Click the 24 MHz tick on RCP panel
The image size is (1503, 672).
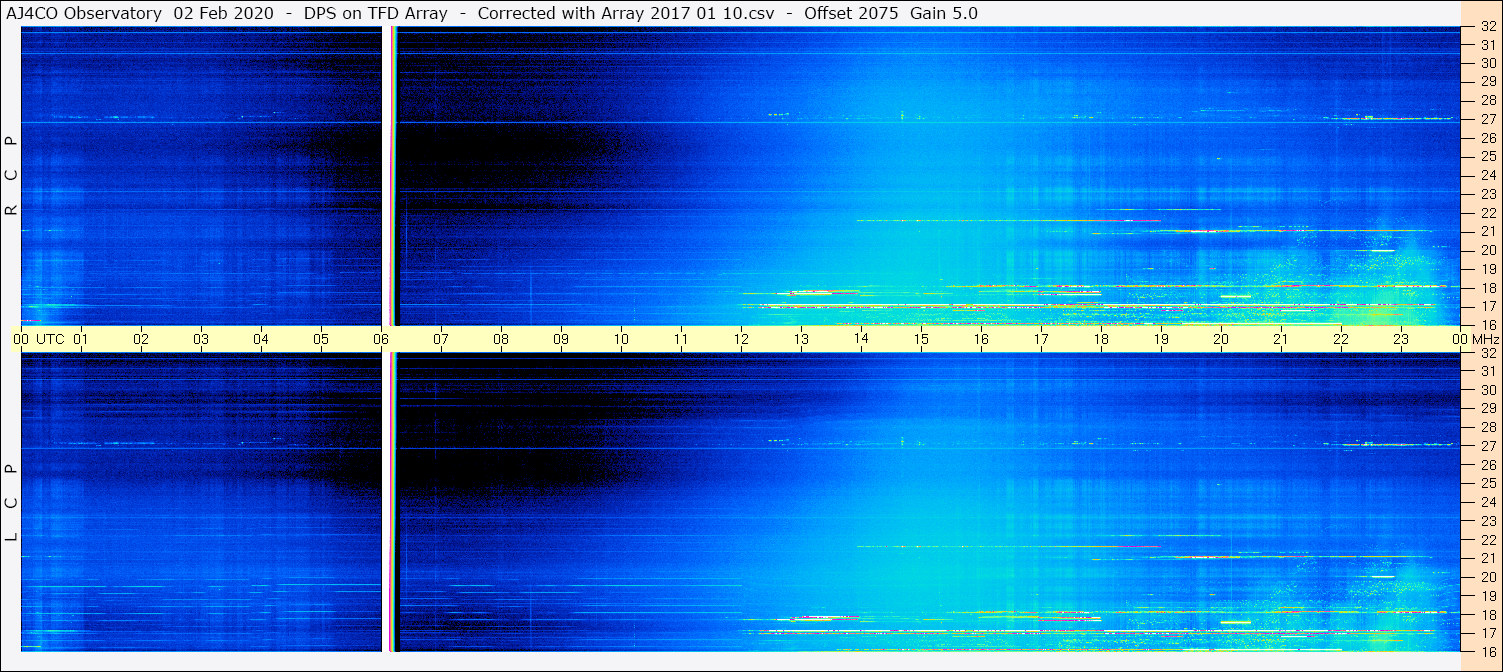point(1487,175)
